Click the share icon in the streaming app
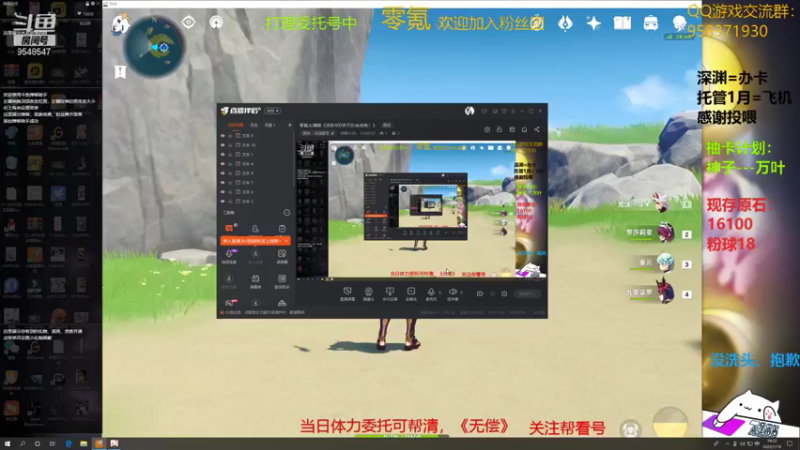This screenshot has height=450, width=800. 537,130
